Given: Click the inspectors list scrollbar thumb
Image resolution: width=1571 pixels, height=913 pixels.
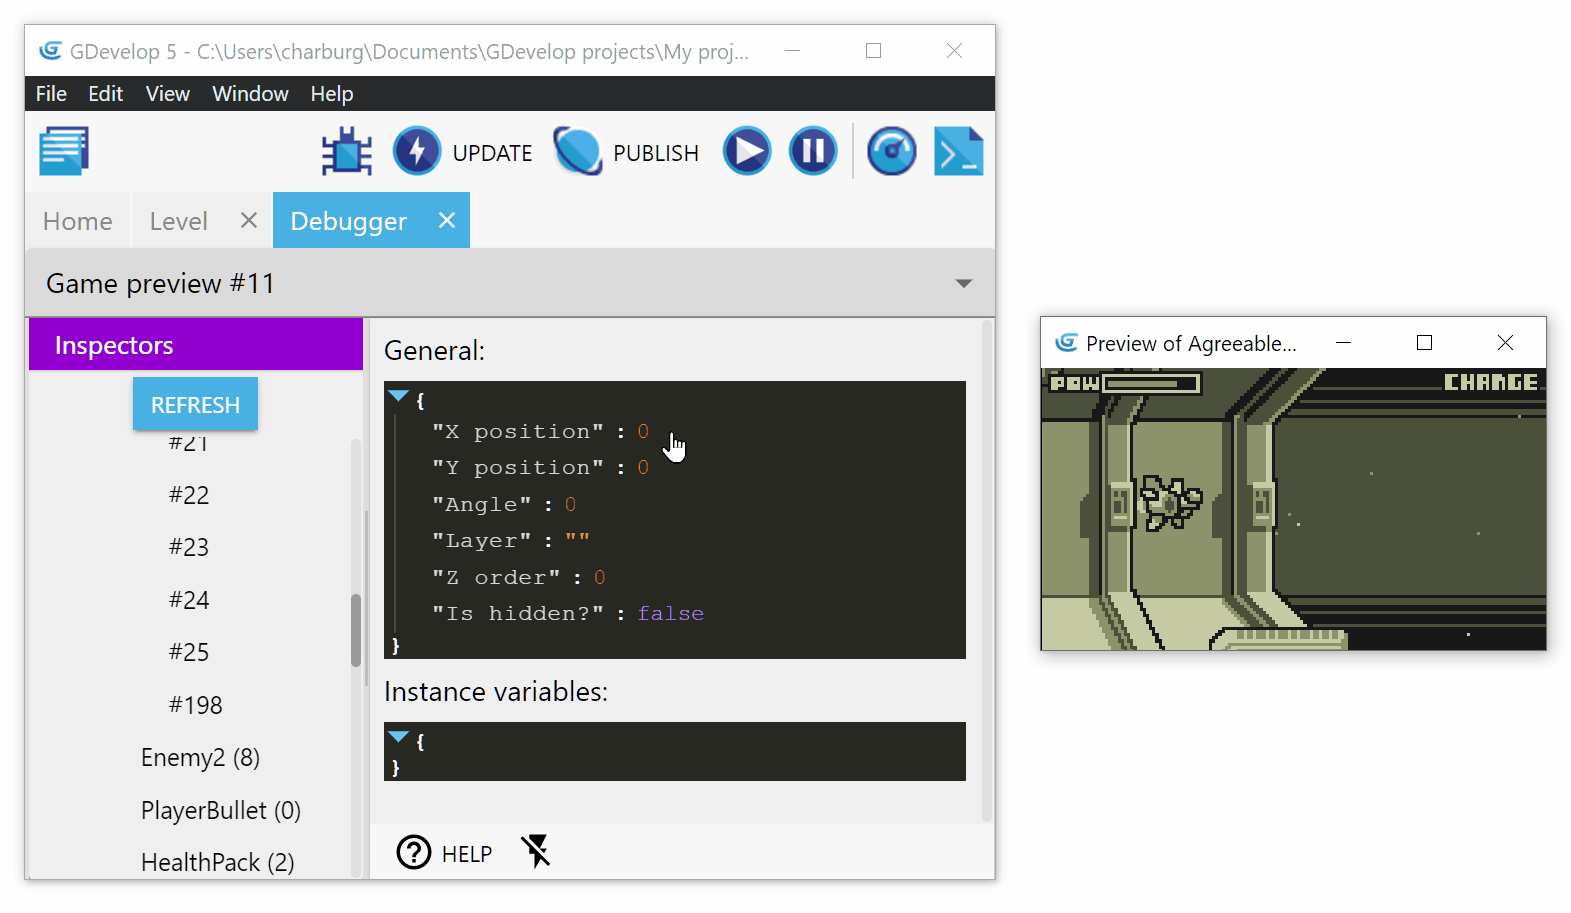Looking at the screenshot, I should [356, 630].
